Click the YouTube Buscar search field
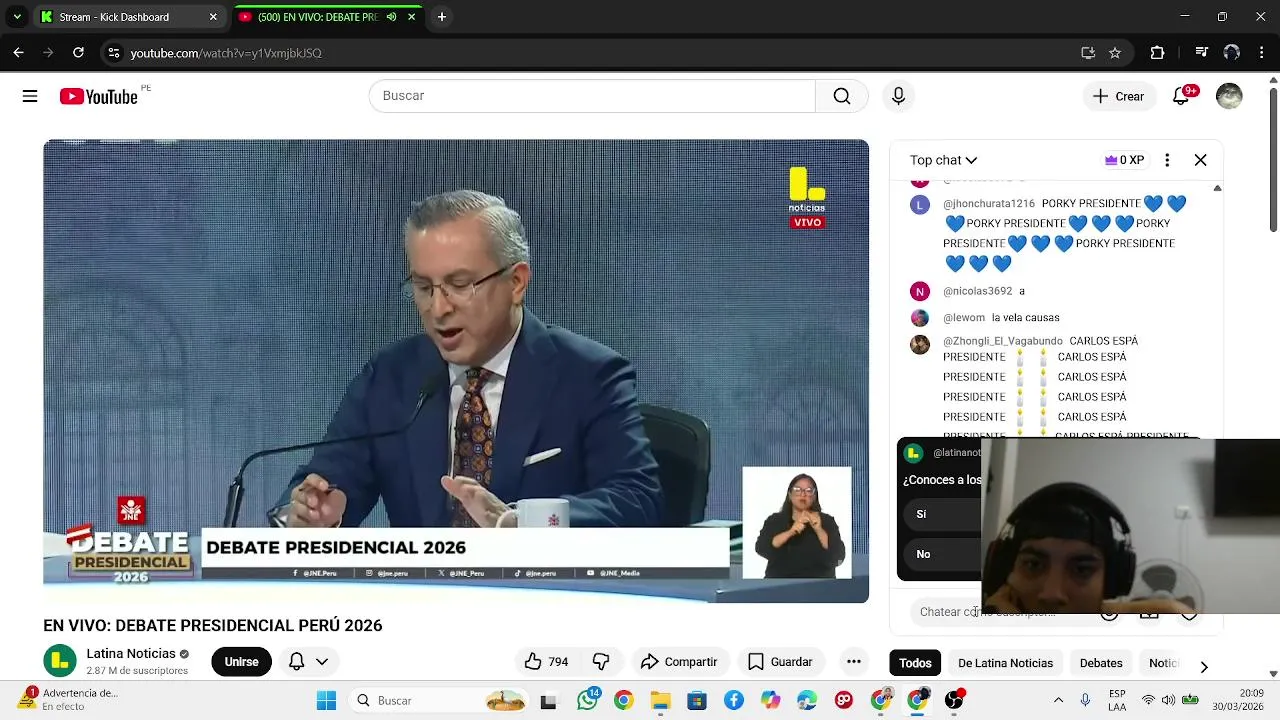The height and width of the screenshot is (720, 1280). pos(592,96)
